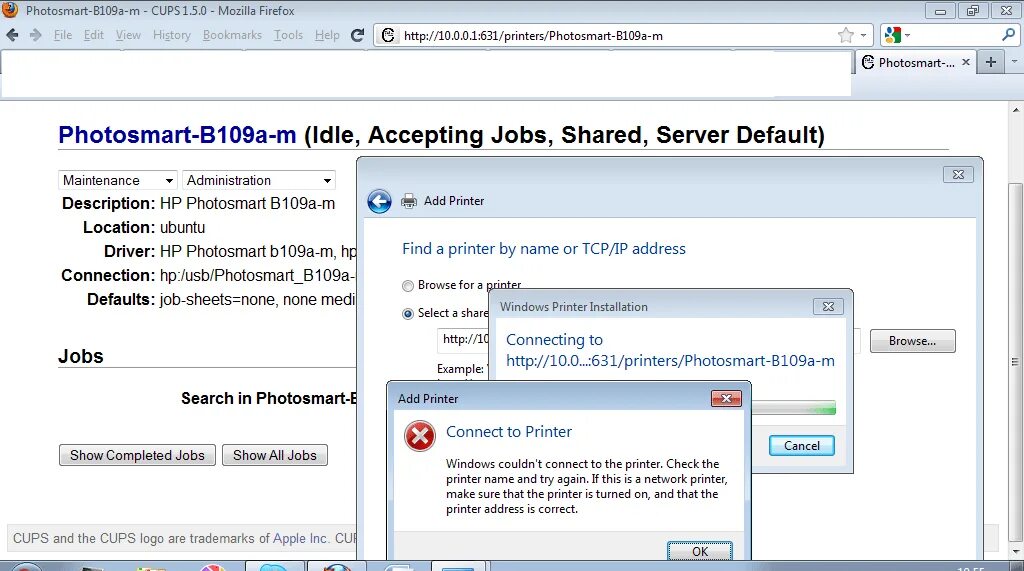The width and height of the screenshot is (1024, 571).
Task: Open the View menu
Action: [x=128, y=35]
